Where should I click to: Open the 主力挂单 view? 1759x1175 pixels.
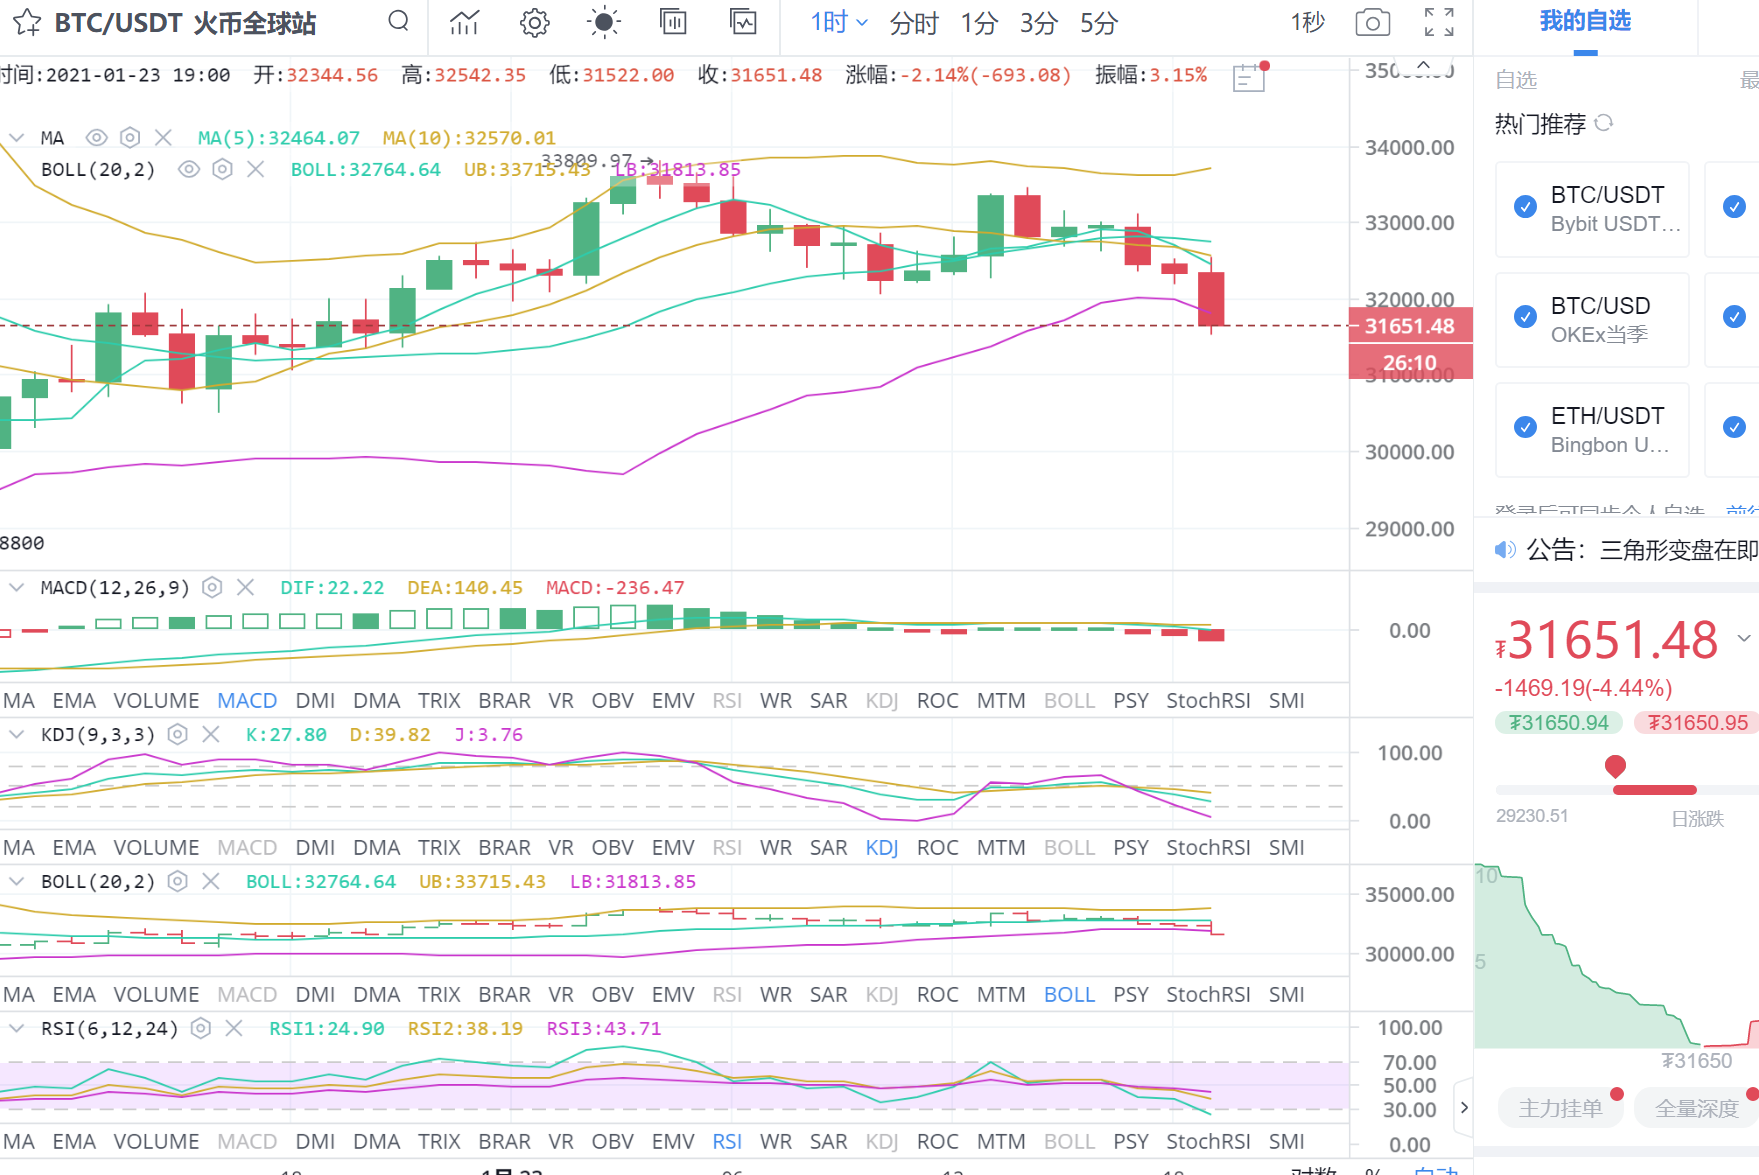(1560, 1108)
